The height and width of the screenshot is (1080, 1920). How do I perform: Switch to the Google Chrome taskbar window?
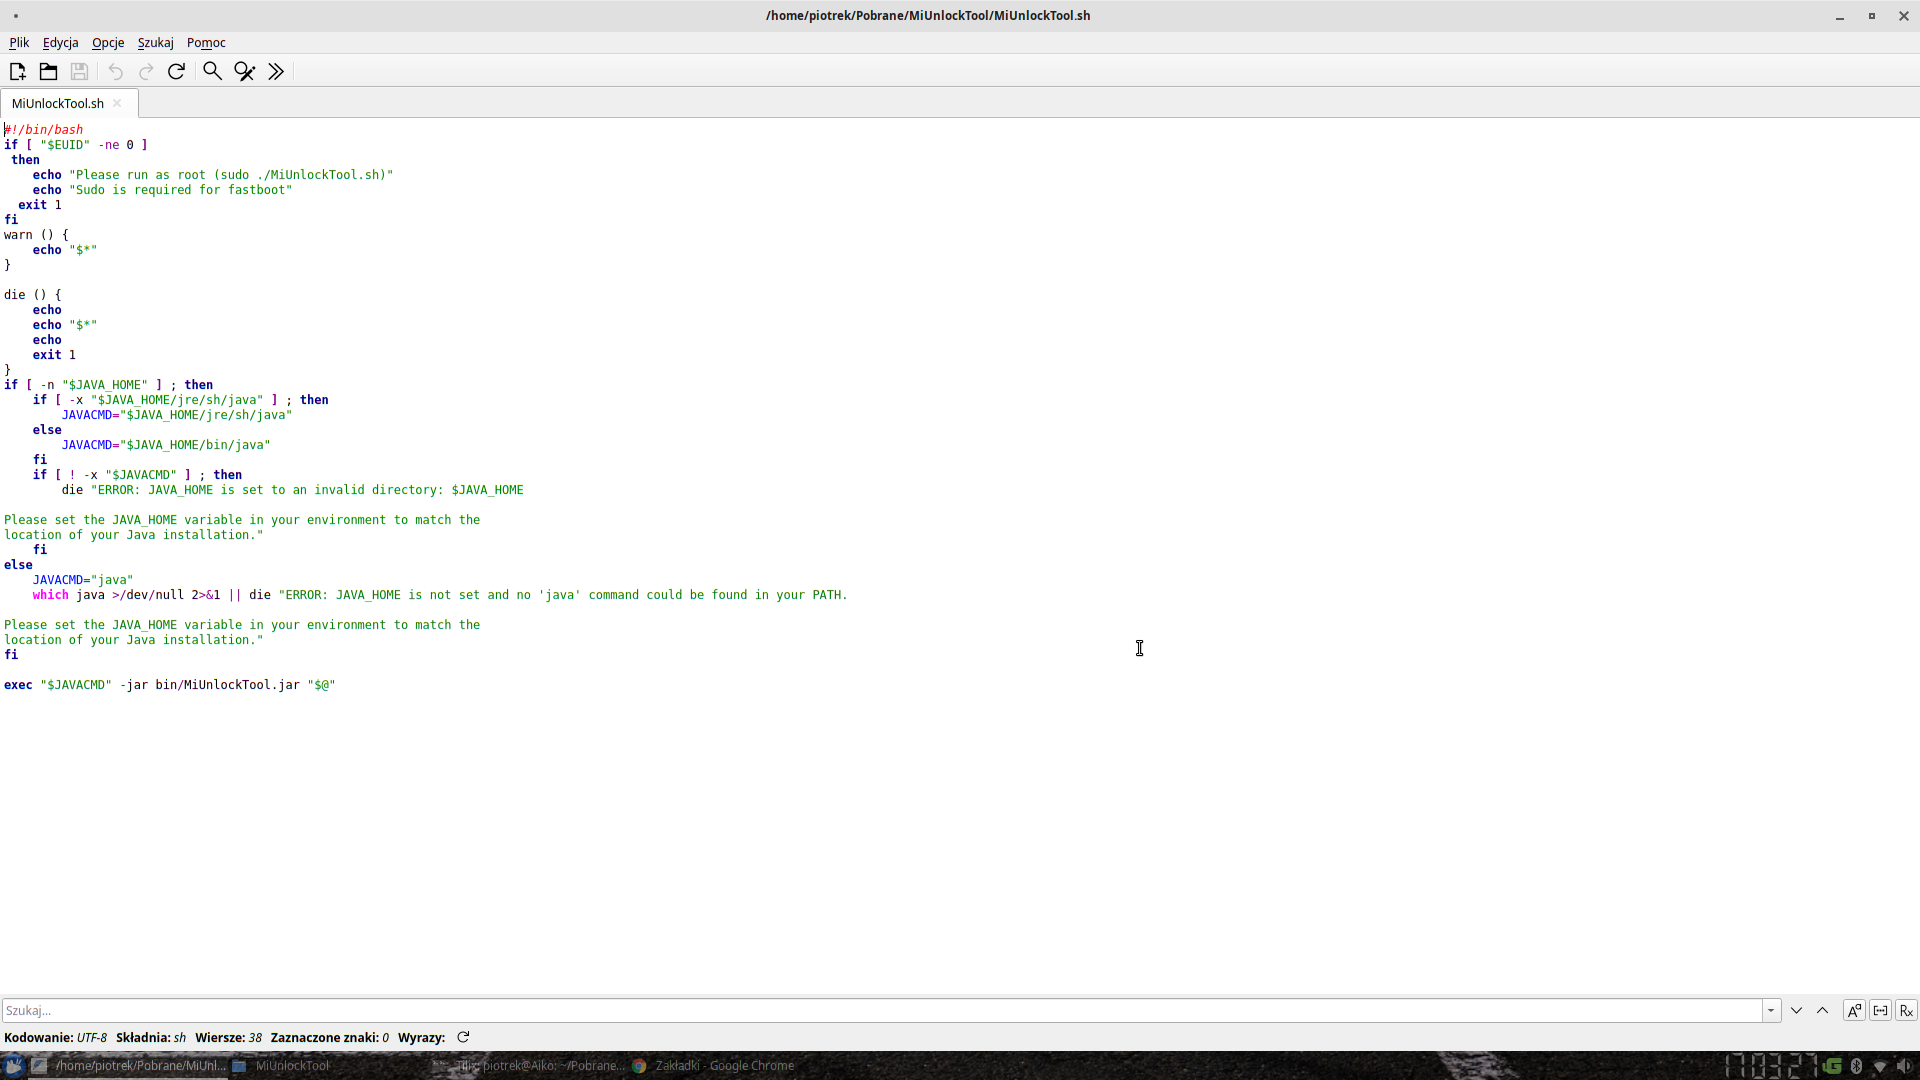click(x=714, y=1065)
